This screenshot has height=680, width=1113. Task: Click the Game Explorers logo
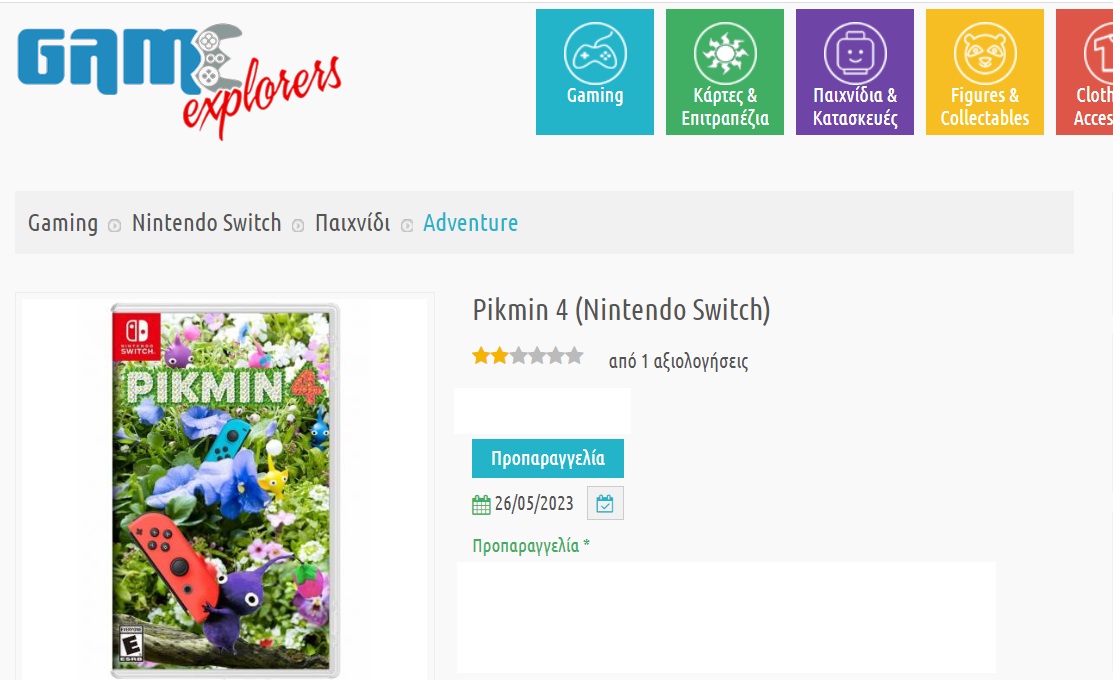[x=179, y=80]
